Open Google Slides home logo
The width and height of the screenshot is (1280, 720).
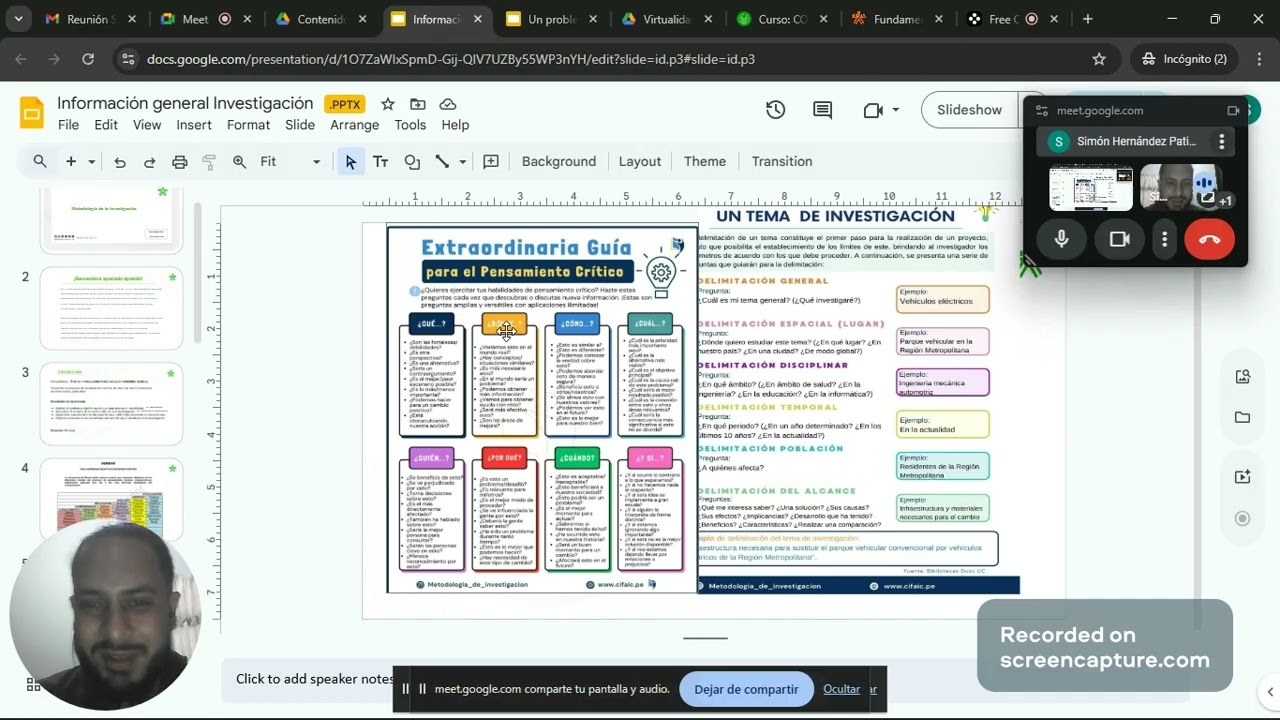(x=32, y=113)
